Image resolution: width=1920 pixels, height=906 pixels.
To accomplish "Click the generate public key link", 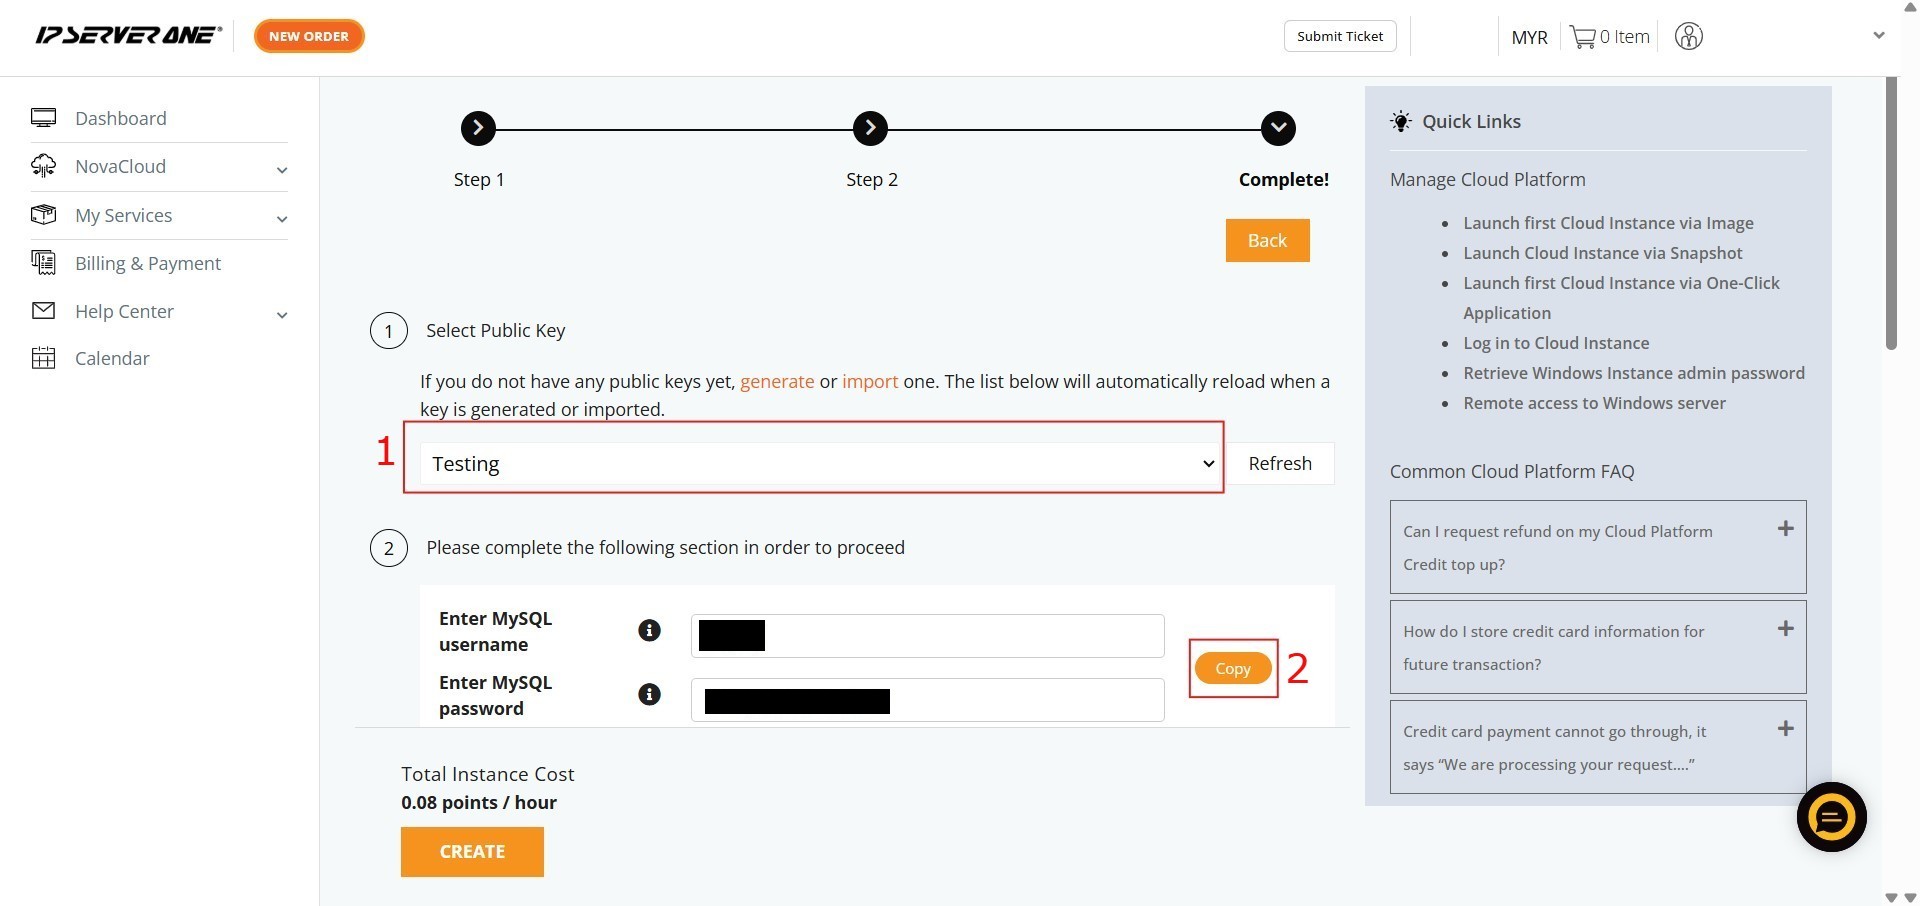I will pyautogui.click(x=776, y=382).
